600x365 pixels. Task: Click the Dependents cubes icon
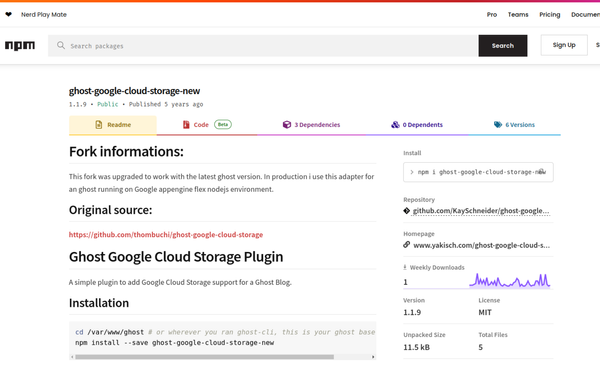(395, 125)
